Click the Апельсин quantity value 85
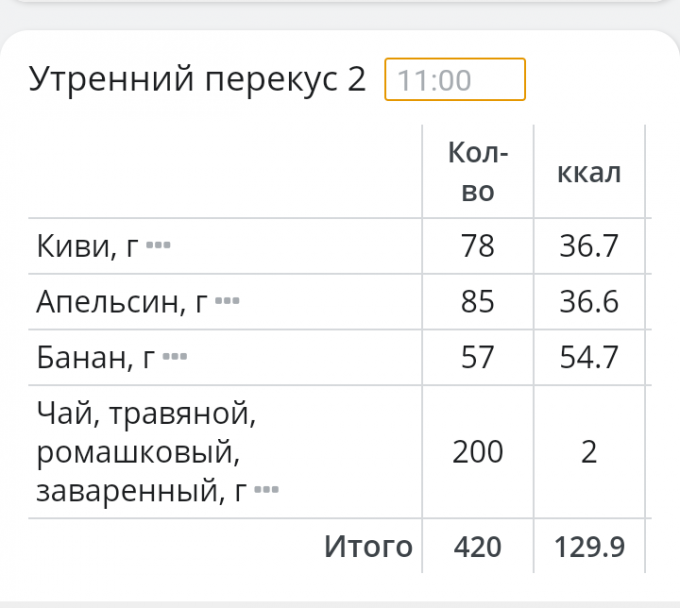 (x=478, y=302)
